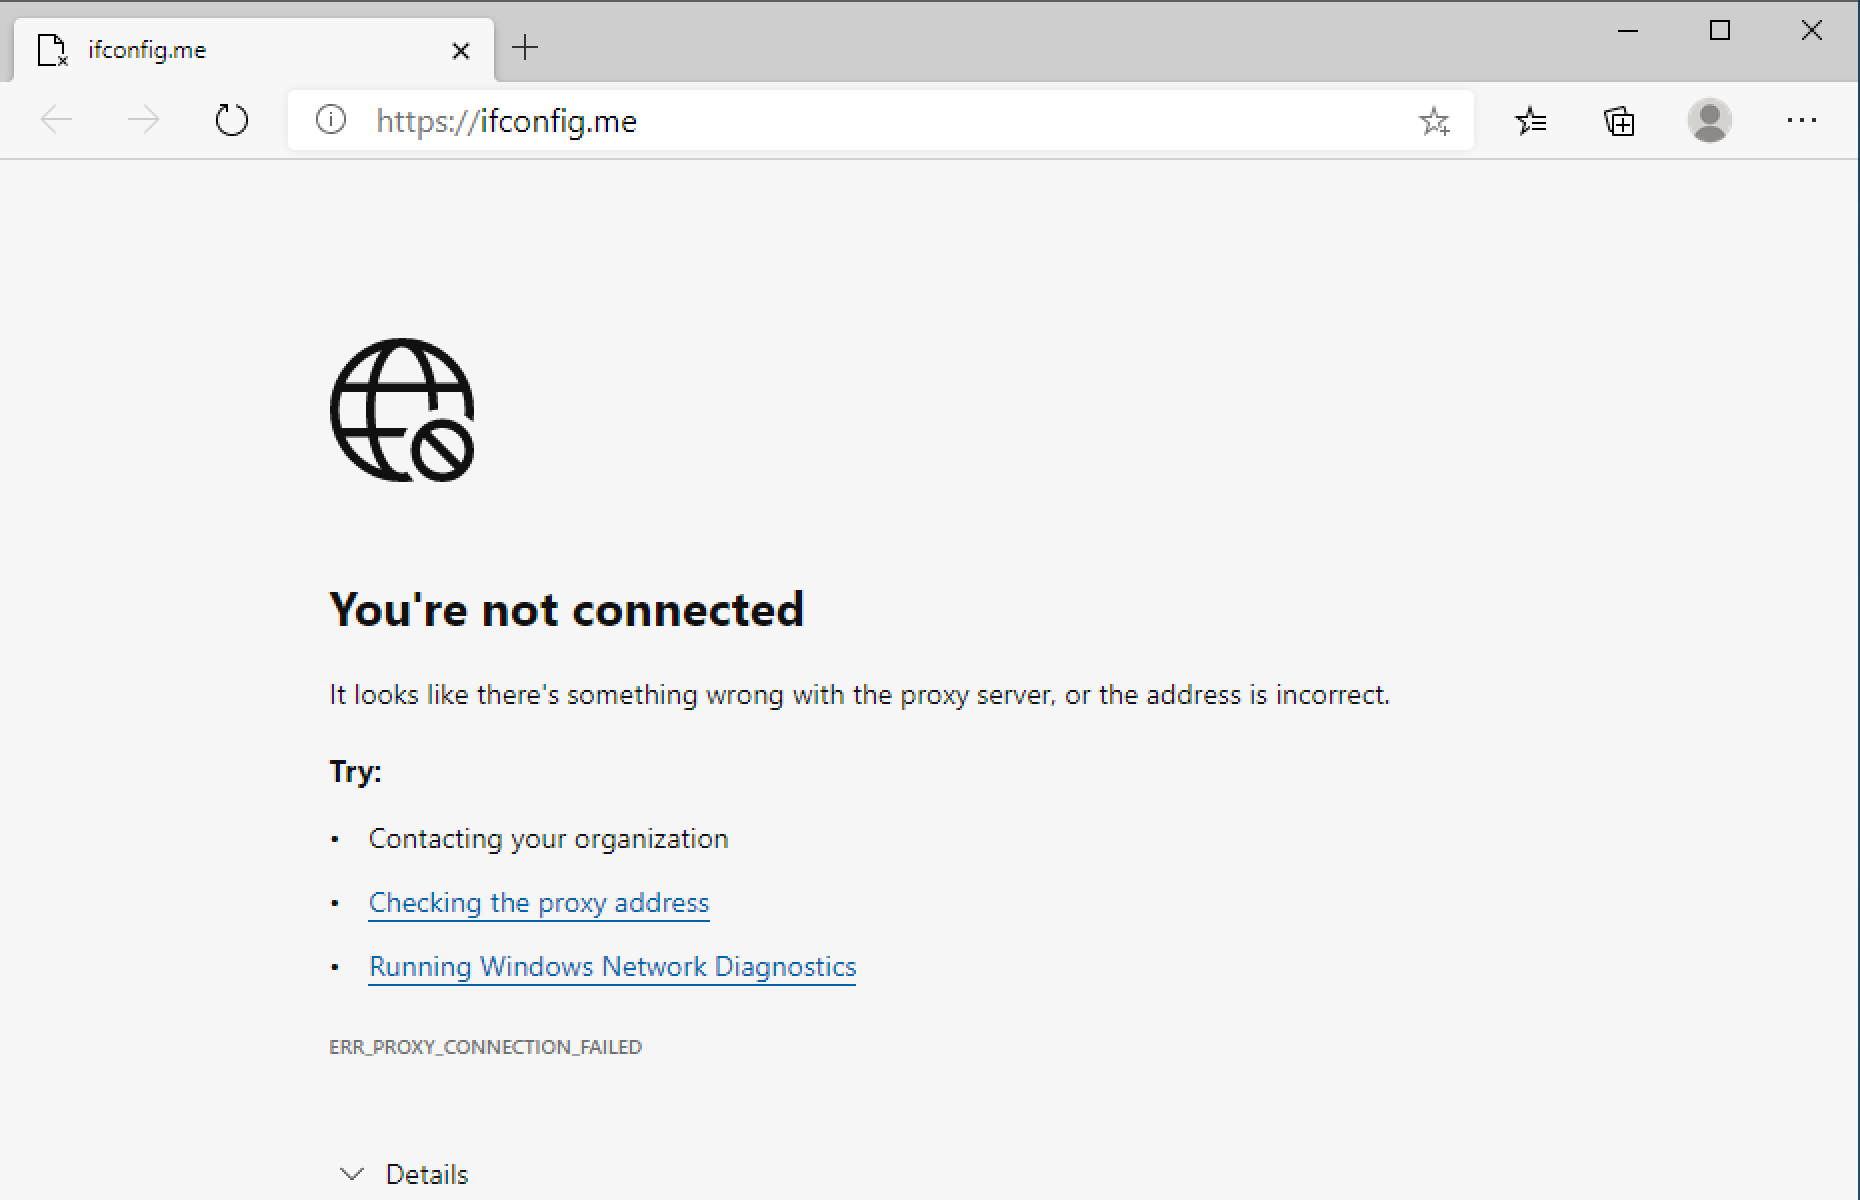Open the user profile avatar

(1709, 120)
